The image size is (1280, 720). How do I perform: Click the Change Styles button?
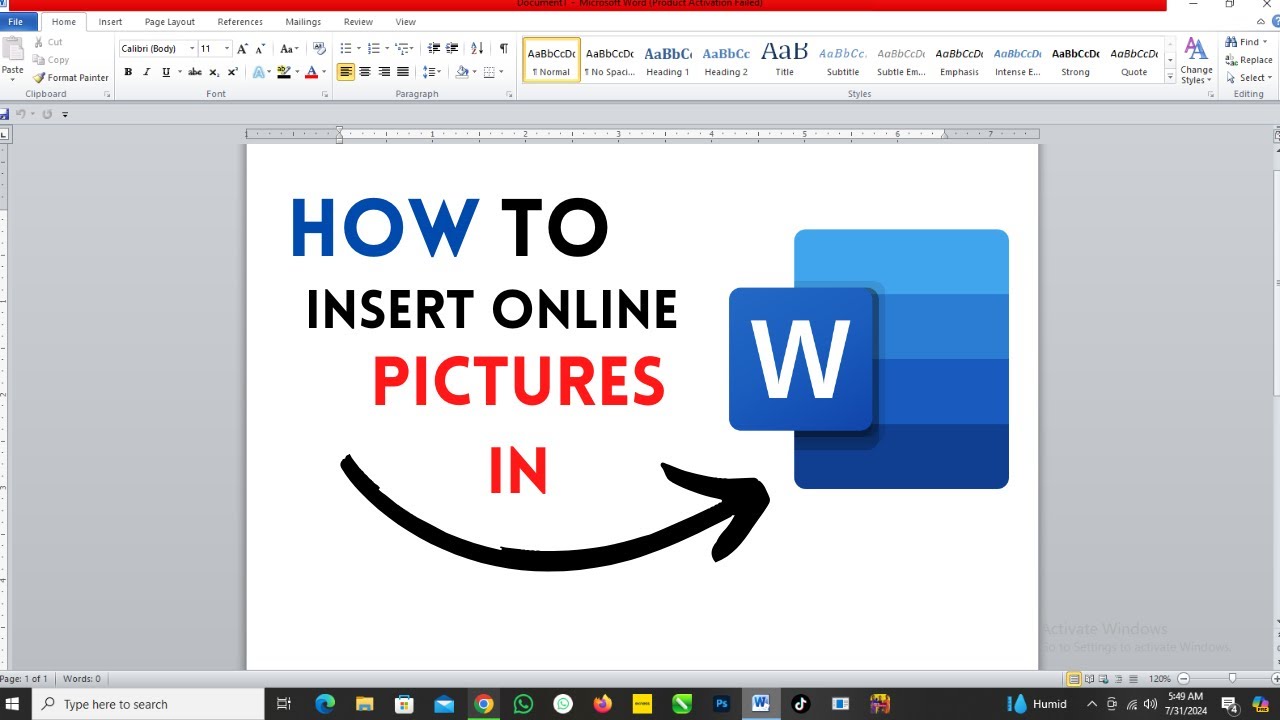point(1196,62)
